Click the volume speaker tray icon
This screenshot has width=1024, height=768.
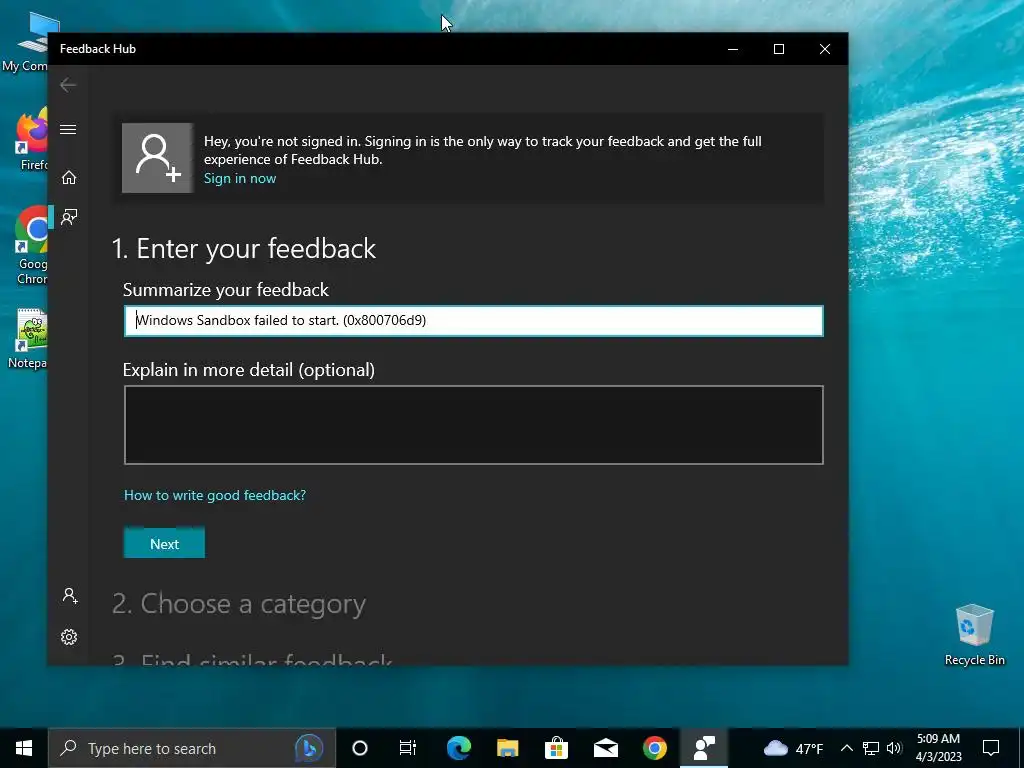(x=894, y=748)
